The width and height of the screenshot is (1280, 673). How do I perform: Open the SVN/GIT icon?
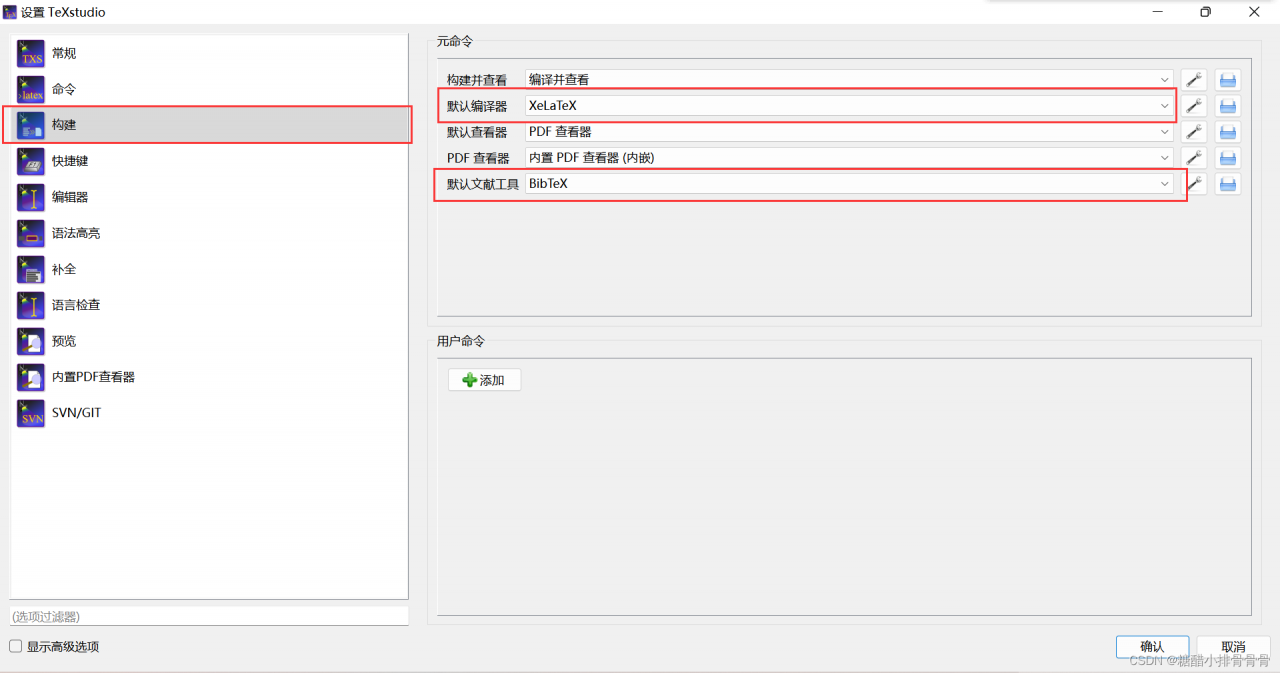[x=31, y=413]
